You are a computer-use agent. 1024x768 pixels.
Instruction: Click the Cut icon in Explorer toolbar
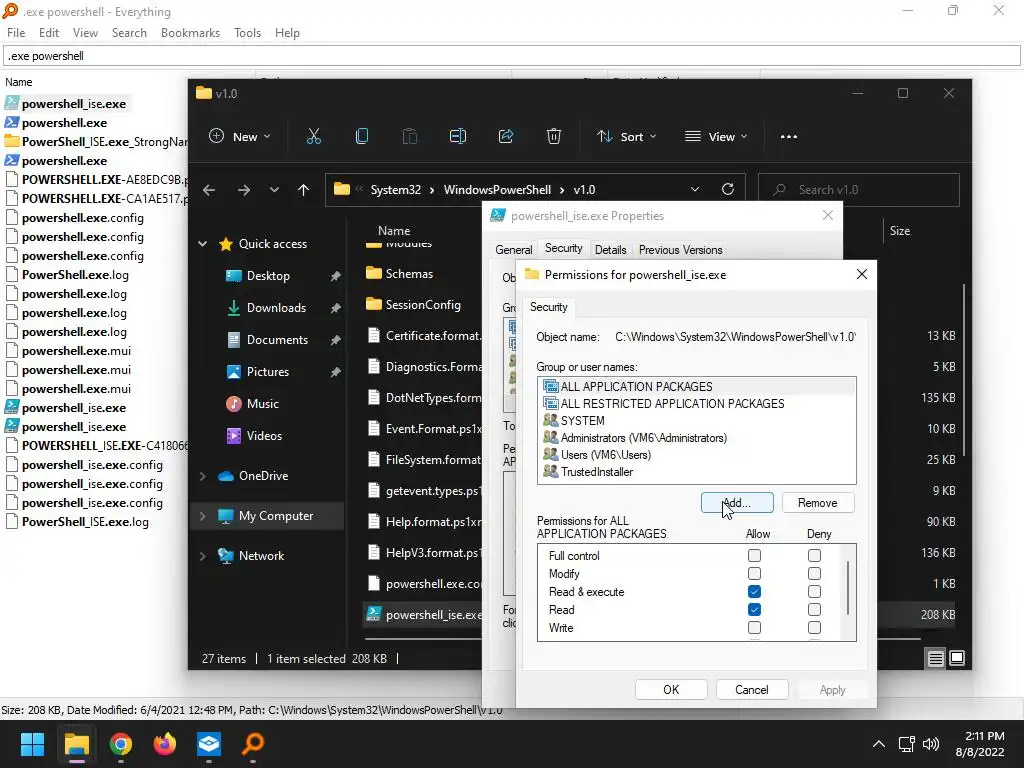coord(313,136)
